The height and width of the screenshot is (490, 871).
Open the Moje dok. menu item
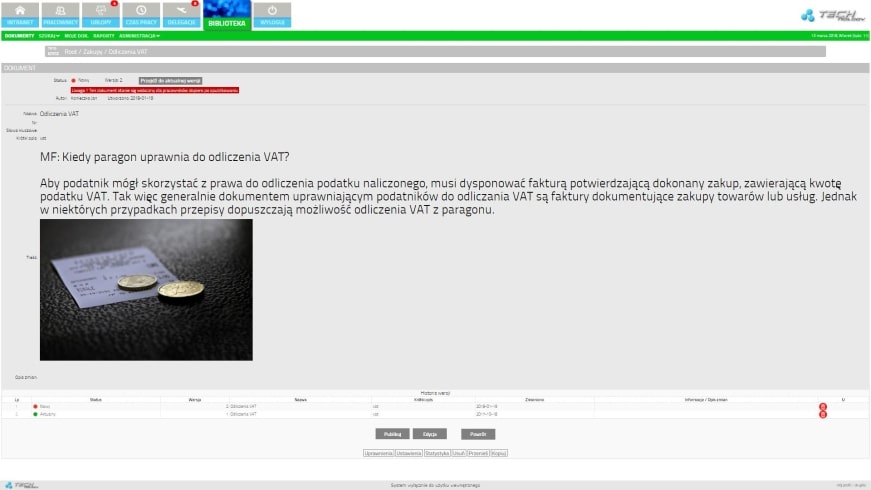[x=76, y=36]
